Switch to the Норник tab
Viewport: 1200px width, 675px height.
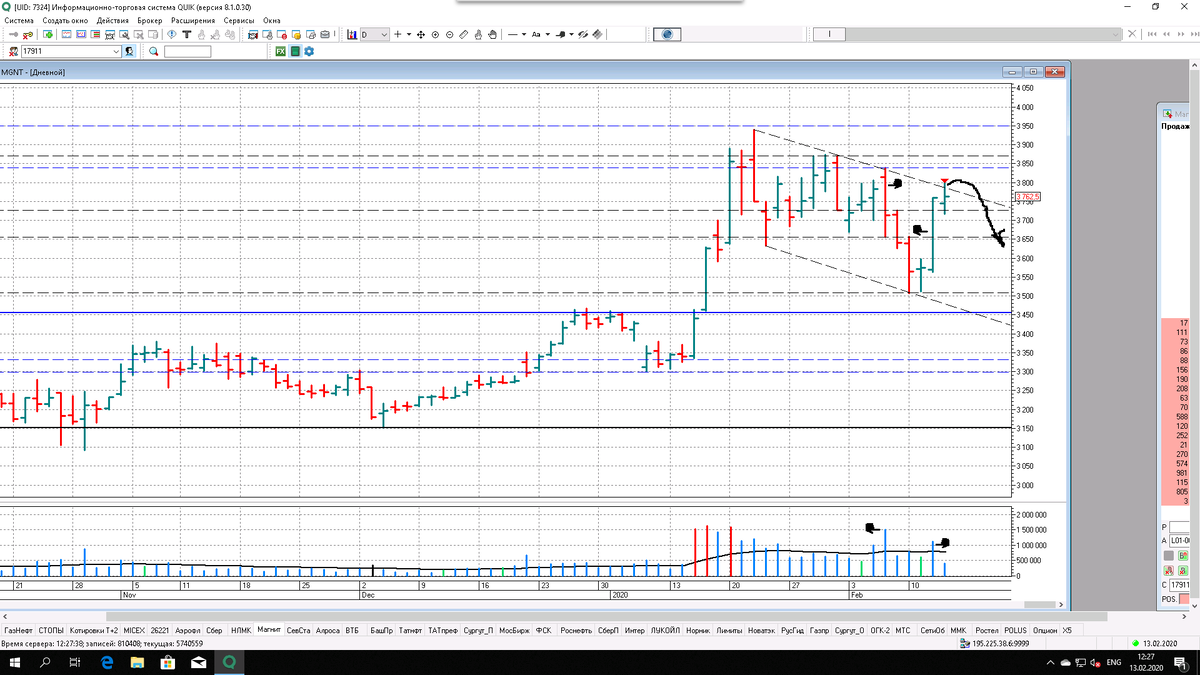[x=698, y=631]
